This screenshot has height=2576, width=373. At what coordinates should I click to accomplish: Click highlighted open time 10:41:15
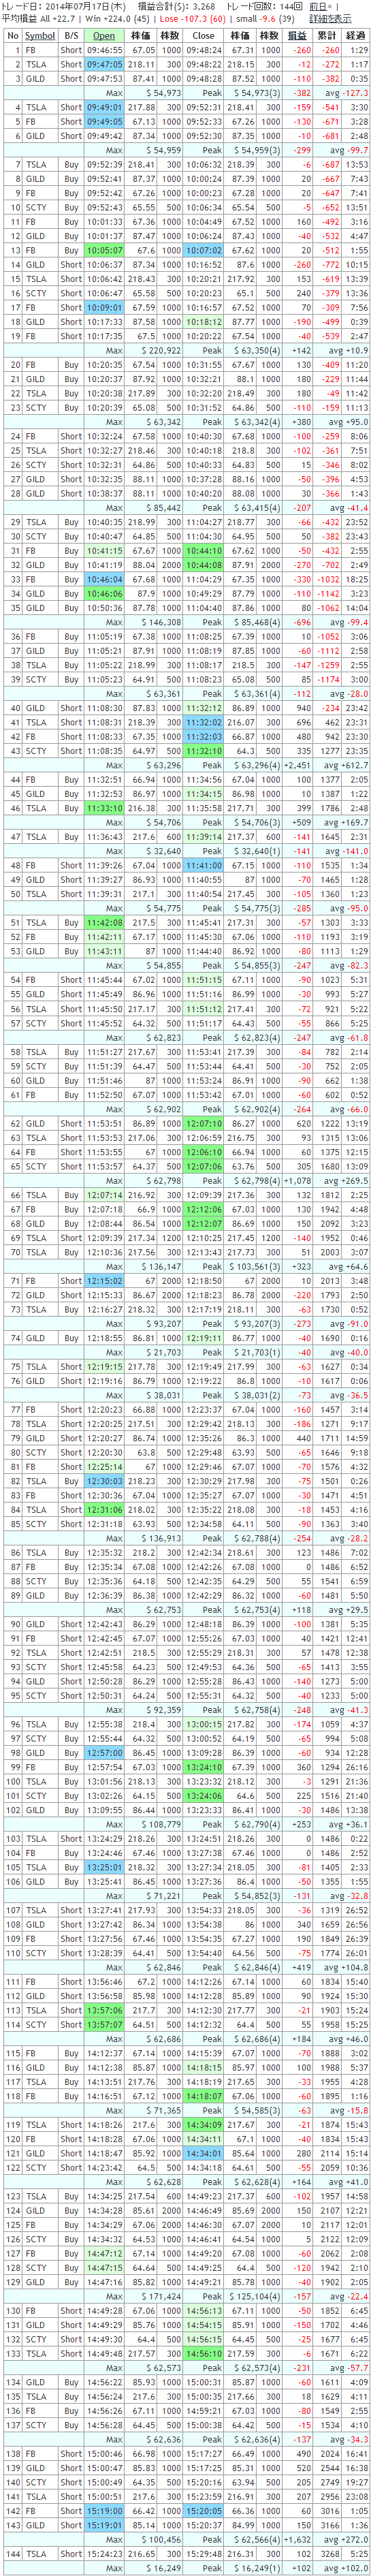[104, 551]
